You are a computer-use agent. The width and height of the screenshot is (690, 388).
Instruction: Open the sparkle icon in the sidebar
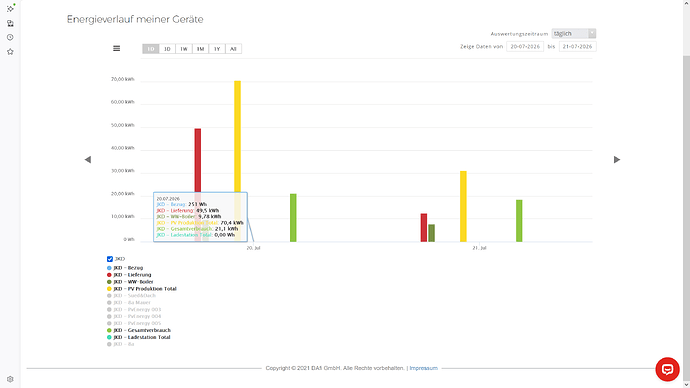[10, 8]
